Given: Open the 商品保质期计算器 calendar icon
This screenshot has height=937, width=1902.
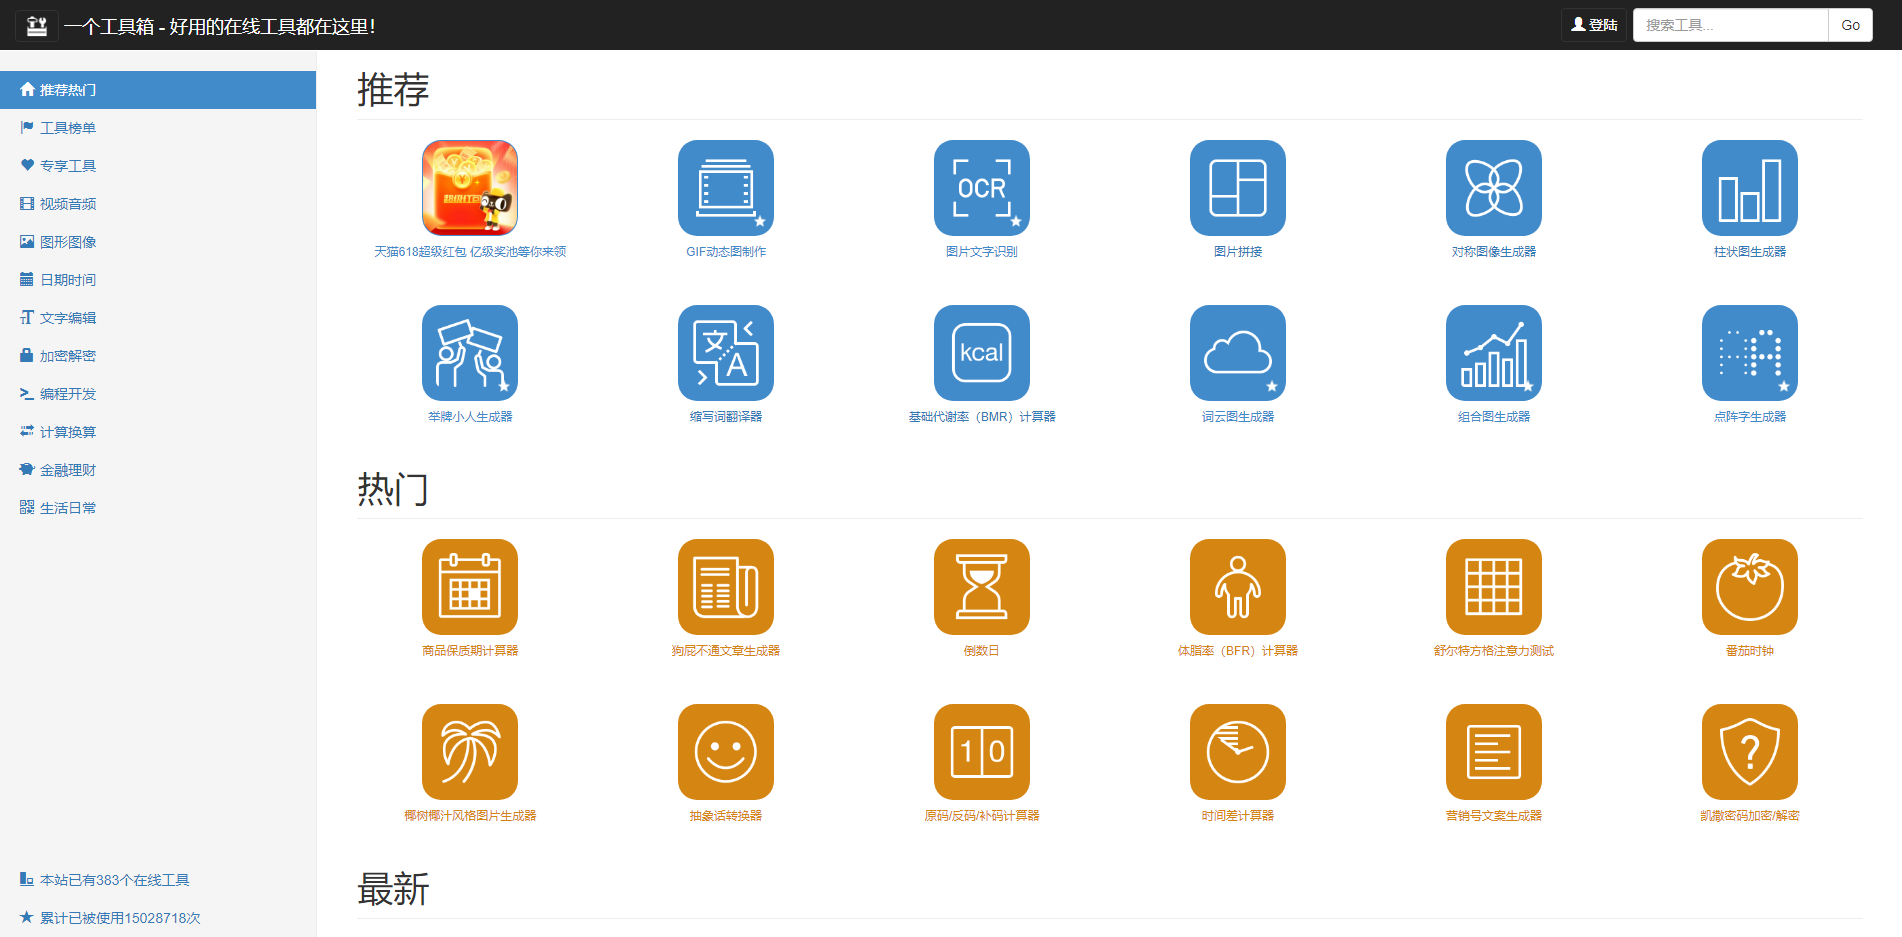Looking at the screenshot, I should coord(469,587).
